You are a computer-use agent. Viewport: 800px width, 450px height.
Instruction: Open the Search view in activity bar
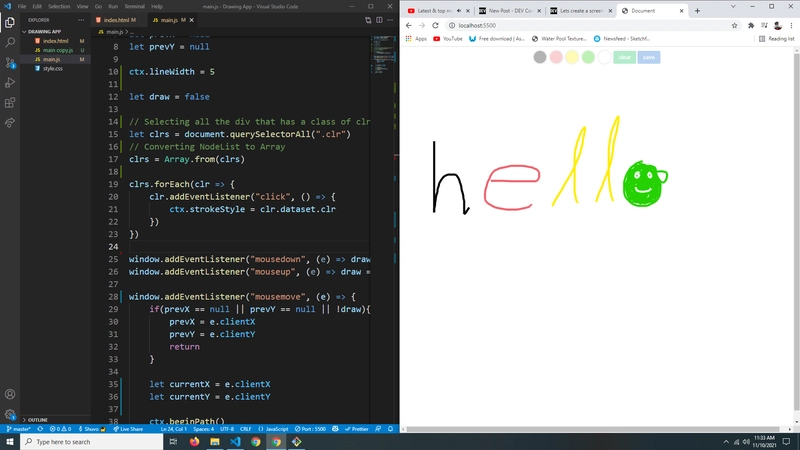click(10, 42)
